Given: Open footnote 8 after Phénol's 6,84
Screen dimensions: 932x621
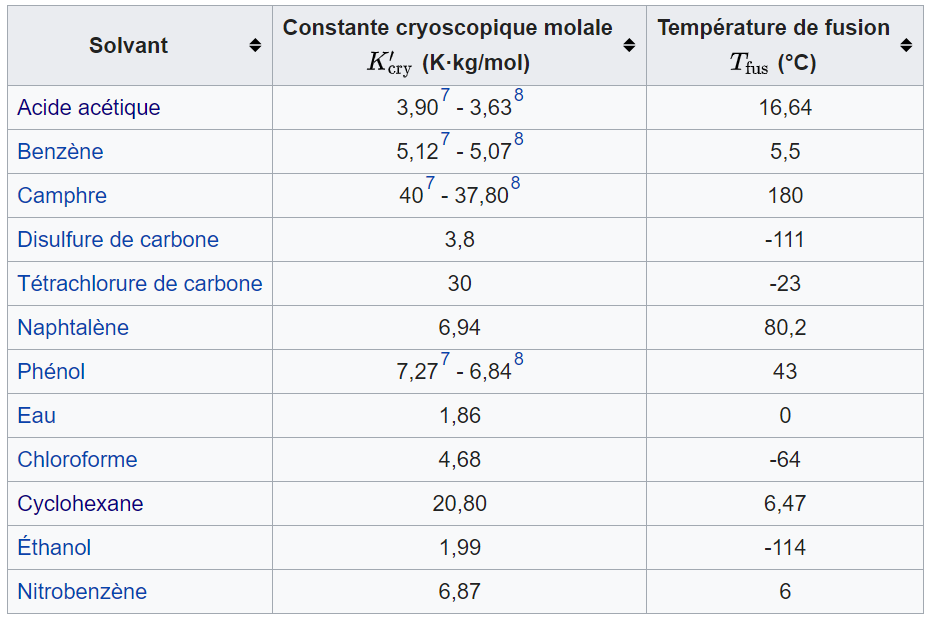Looking at the screenshot, I should click(518, 360).
